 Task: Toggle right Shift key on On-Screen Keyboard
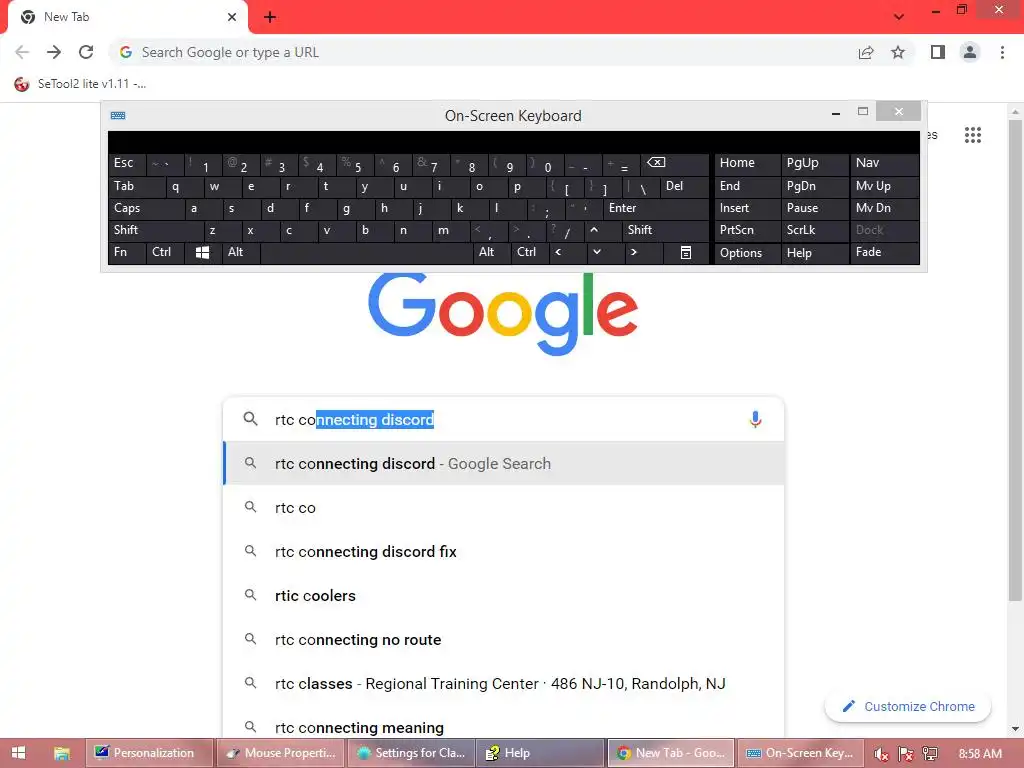point(665,230)
